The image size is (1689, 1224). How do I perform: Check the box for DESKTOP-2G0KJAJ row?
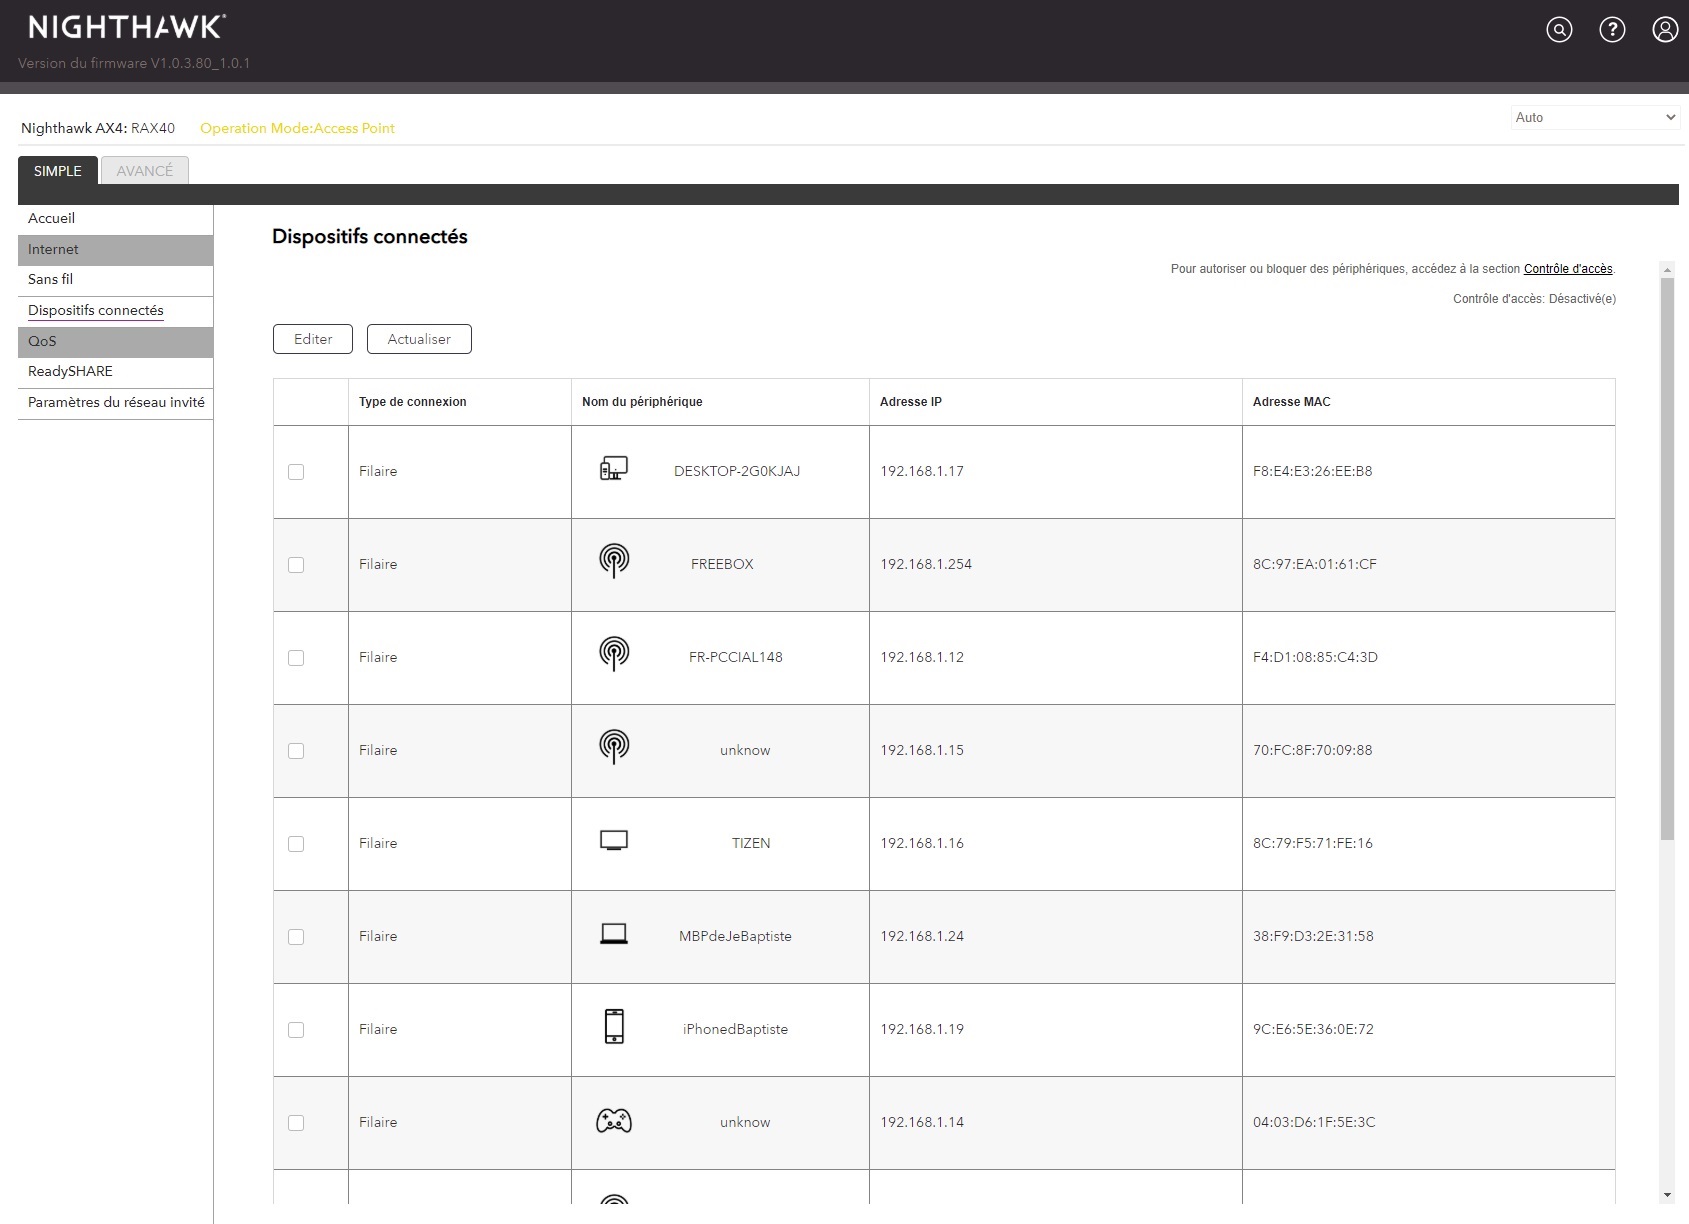[296, 472]
